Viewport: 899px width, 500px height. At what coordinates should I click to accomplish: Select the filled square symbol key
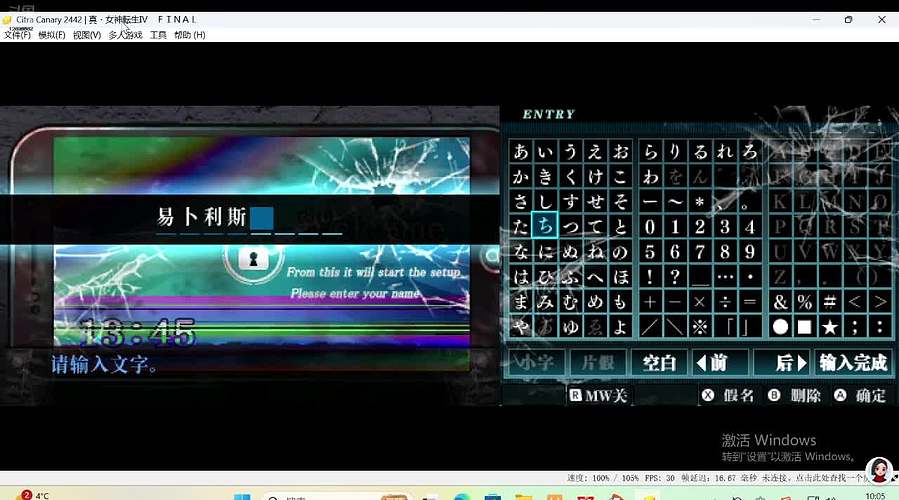(805, 327)
